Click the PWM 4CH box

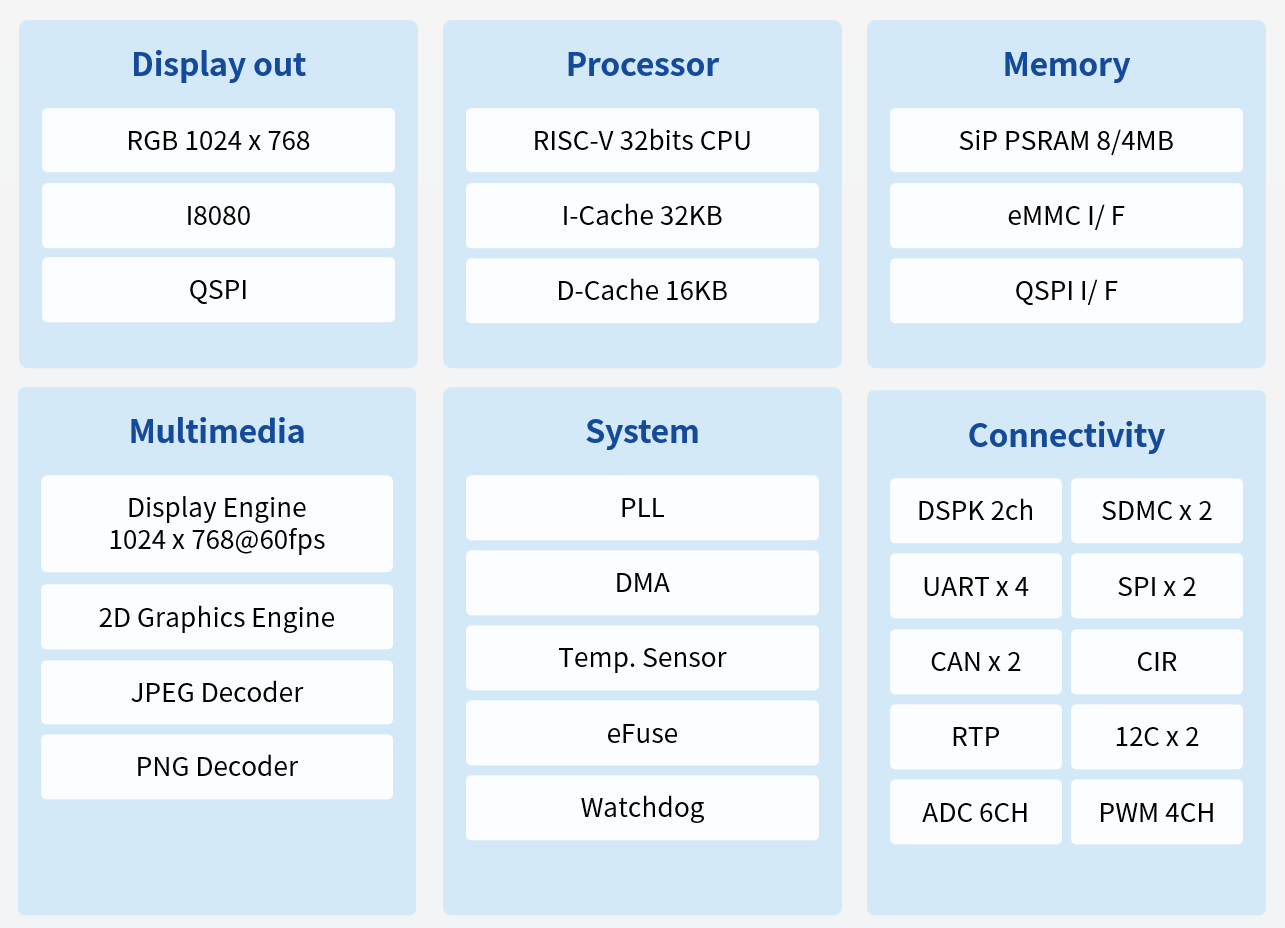pyautogui.click(x=1157, y=812)
